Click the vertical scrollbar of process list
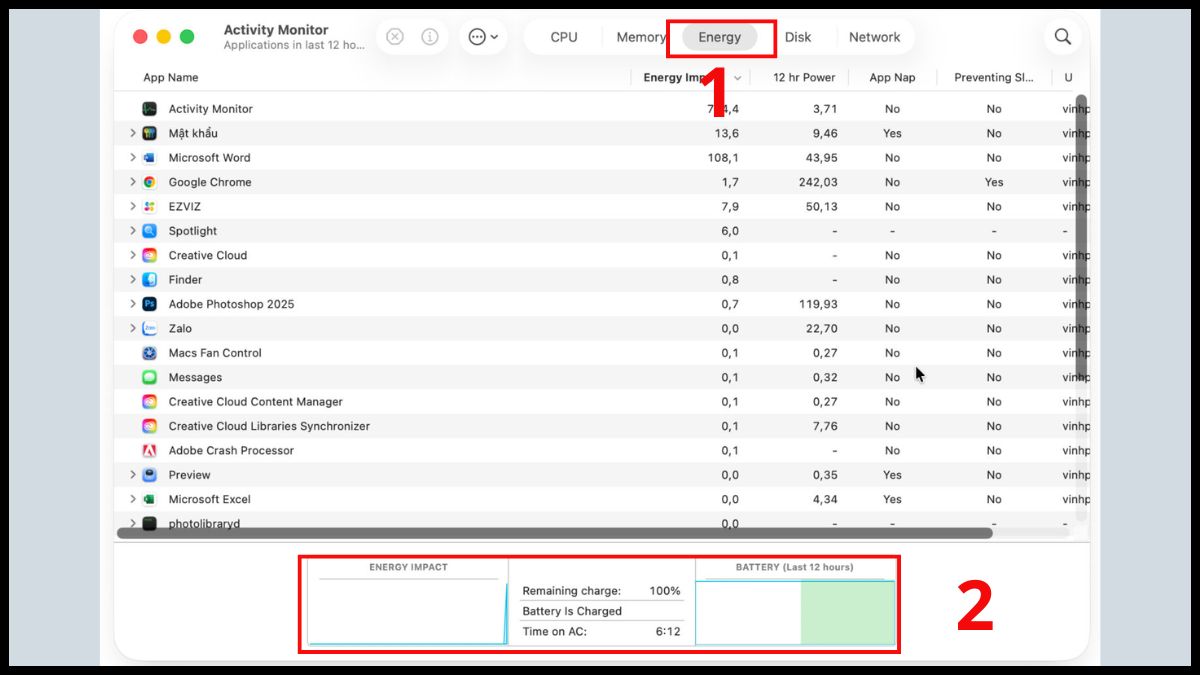Screen dimensions: 1200x675 [1081, 240]
